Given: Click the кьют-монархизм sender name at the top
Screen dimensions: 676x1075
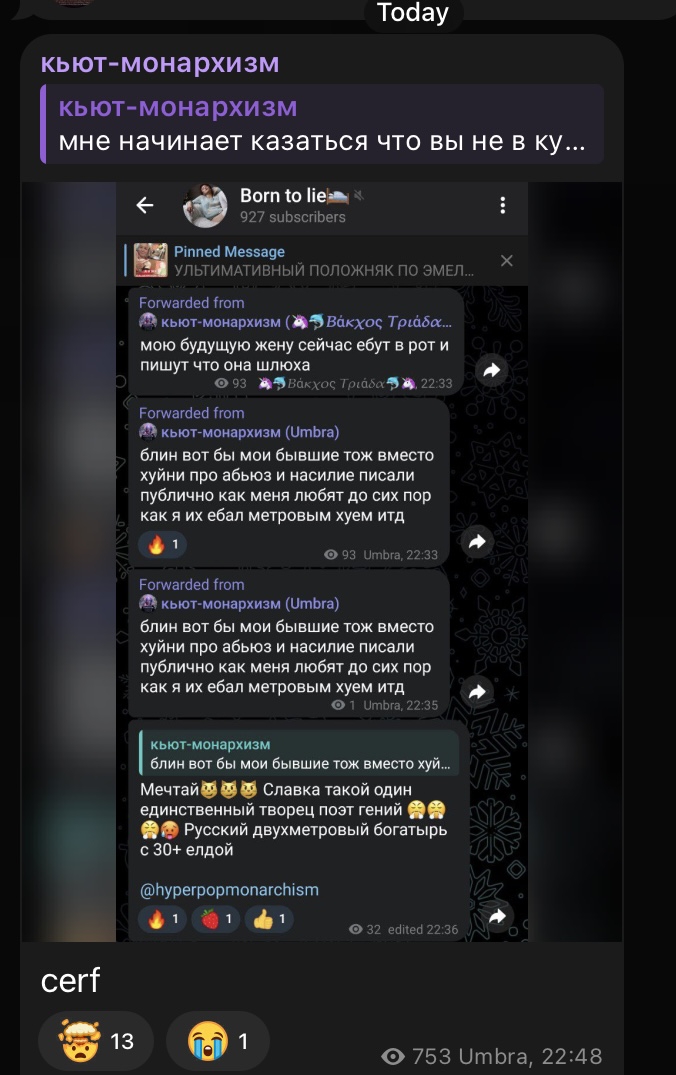Looking at the screenshot, I should tap(160, 63).
